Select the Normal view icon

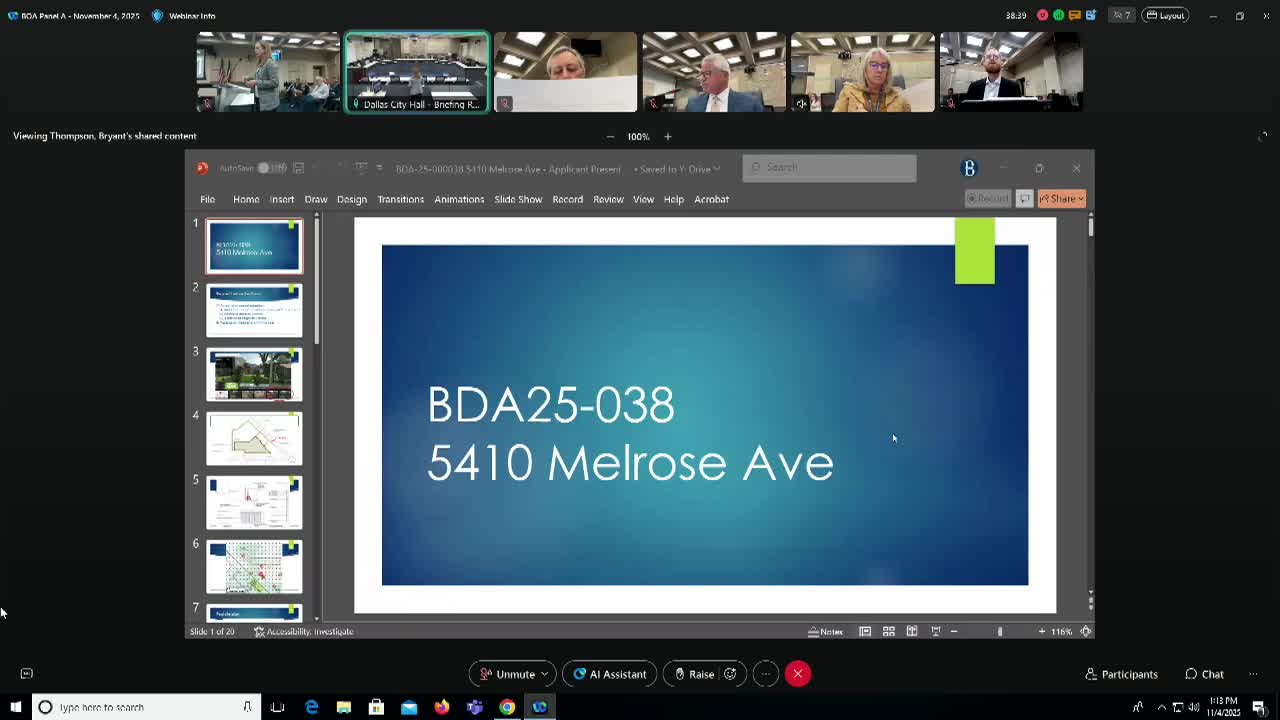865,631
